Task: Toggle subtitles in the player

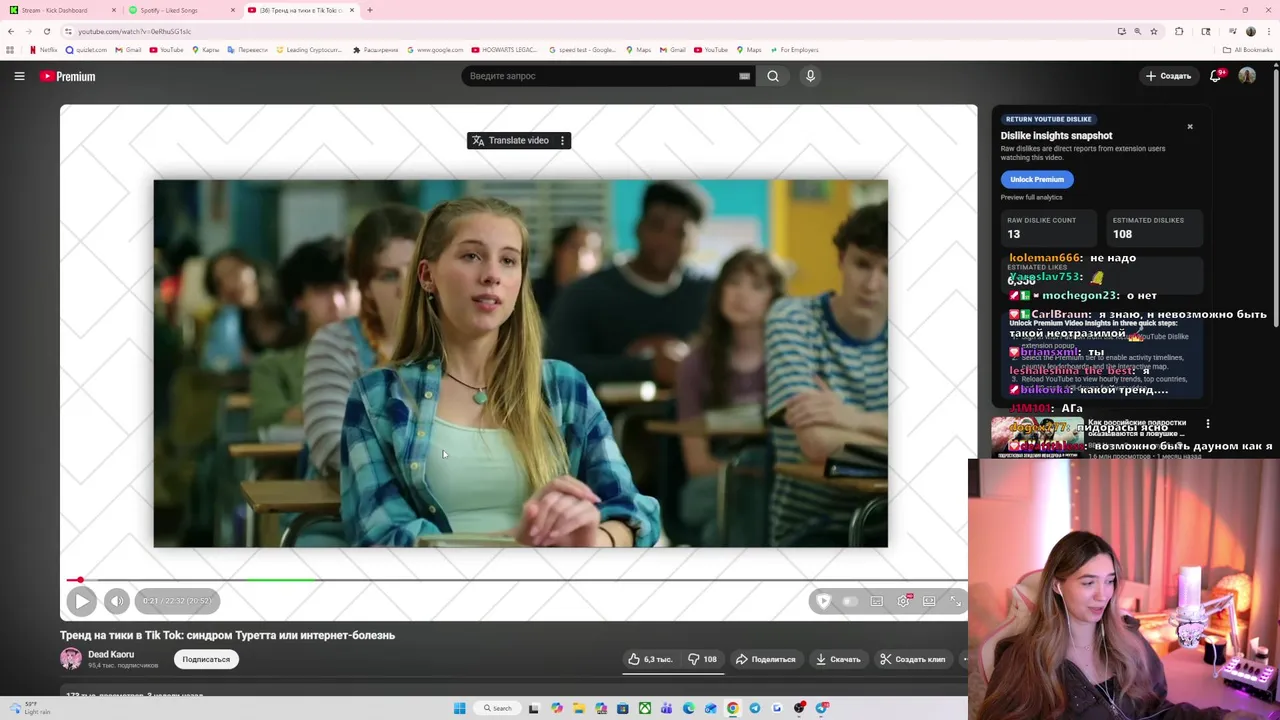Action: pyautogui.click(x=877, y=601)
